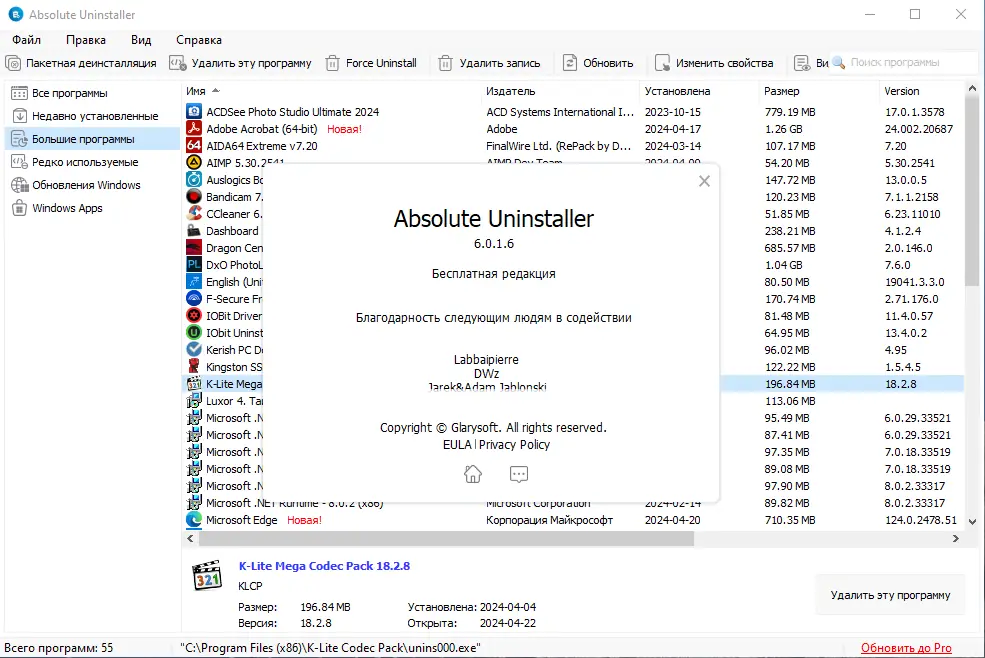Click 'Удалить эту программу' in the toolbar
985x658 pixels.
[241, 63]
